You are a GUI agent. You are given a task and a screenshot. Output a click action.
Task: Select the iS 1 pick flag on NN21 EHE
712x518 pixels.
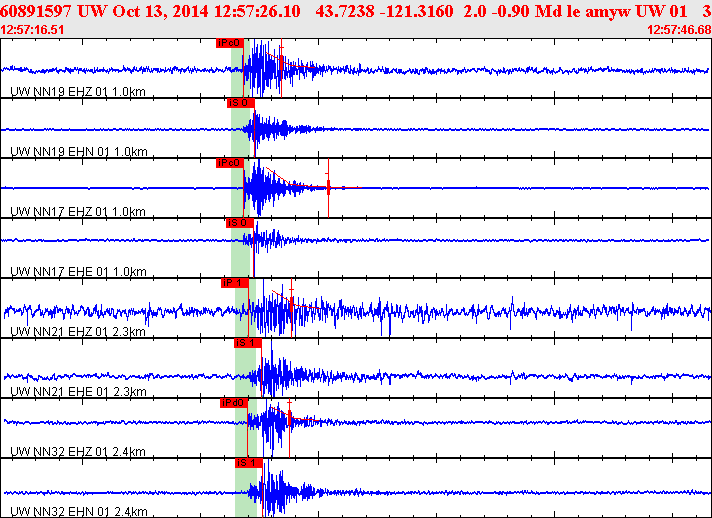click(248, 343)
